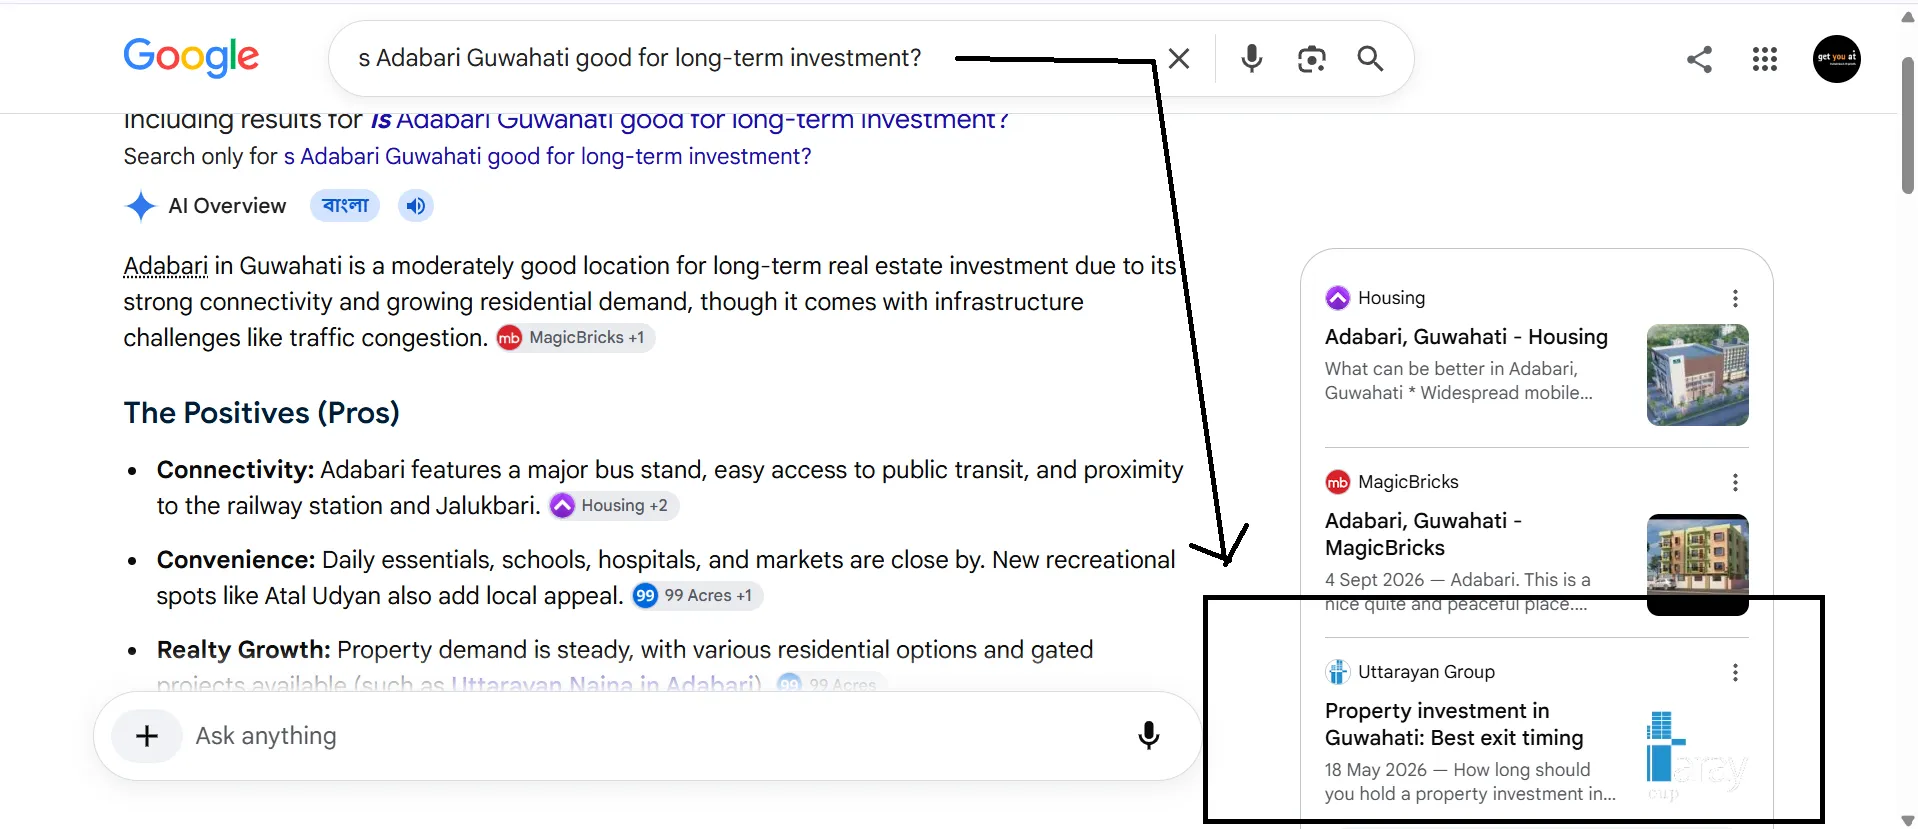Click the Uttarayan Group logo thumbnail
This screenshot has height=829, width=1918.
[1697, 755]
